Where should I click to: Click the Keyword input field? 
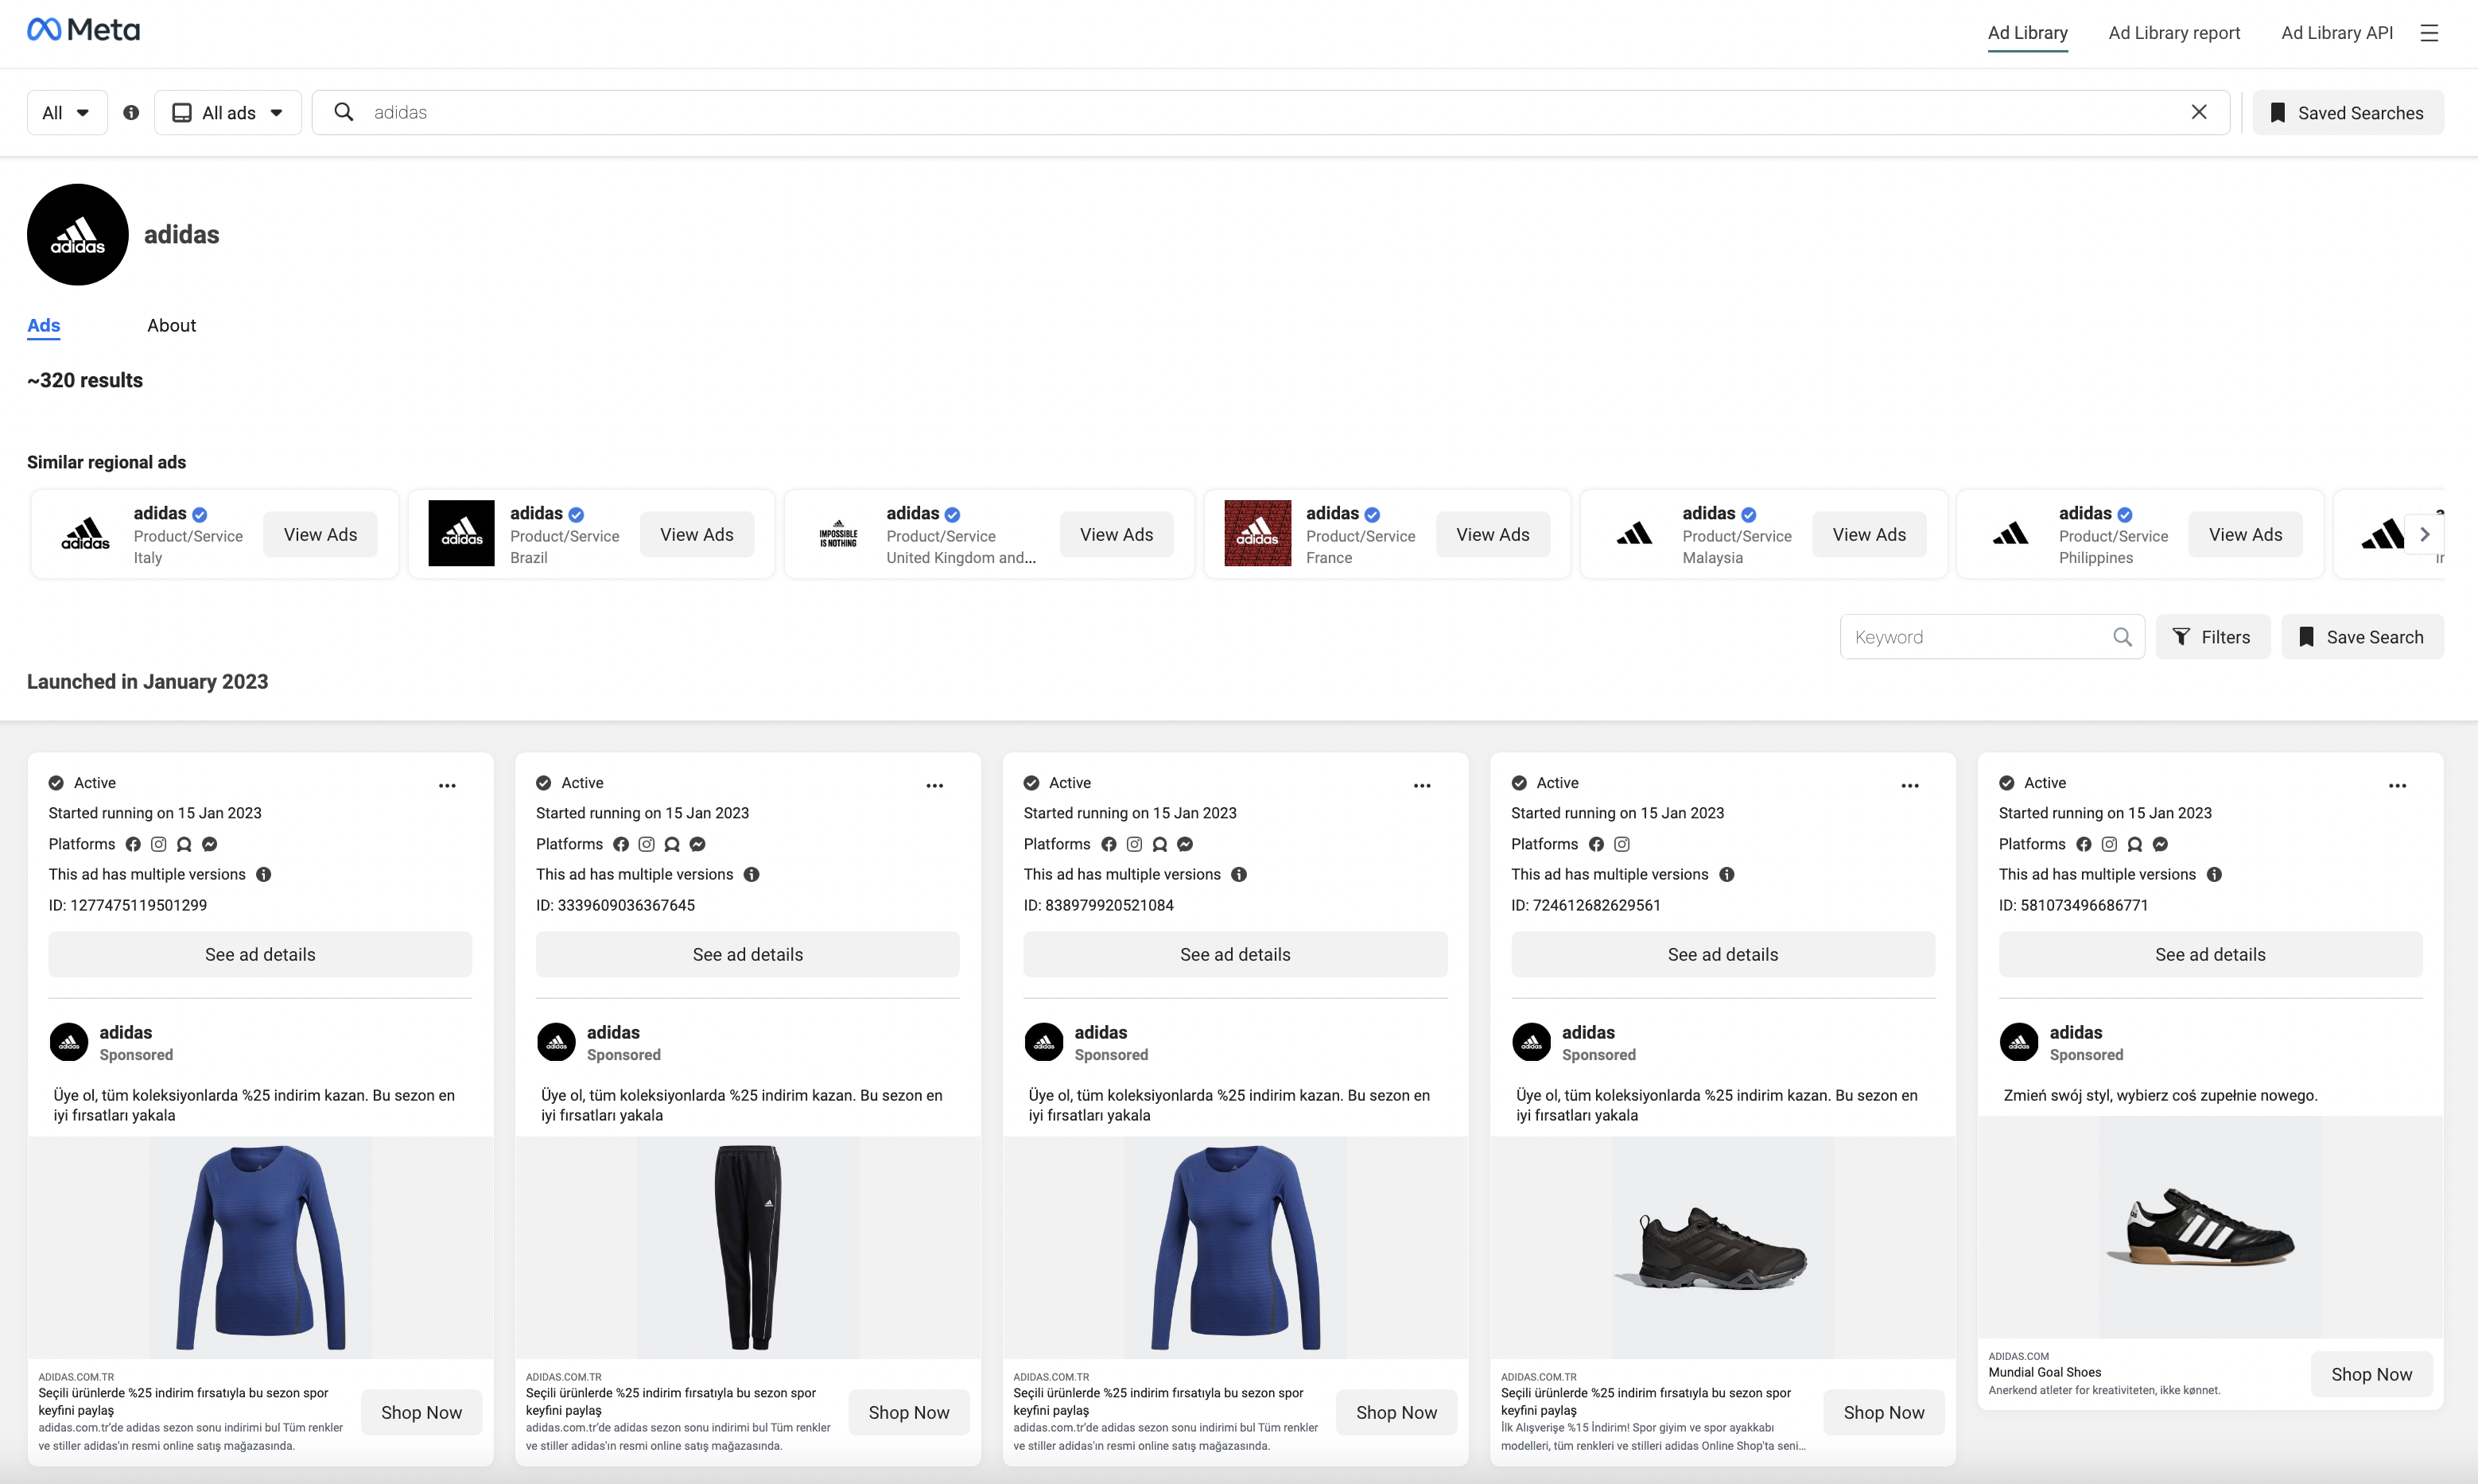pyautogui.click(x=1975, y=637)
